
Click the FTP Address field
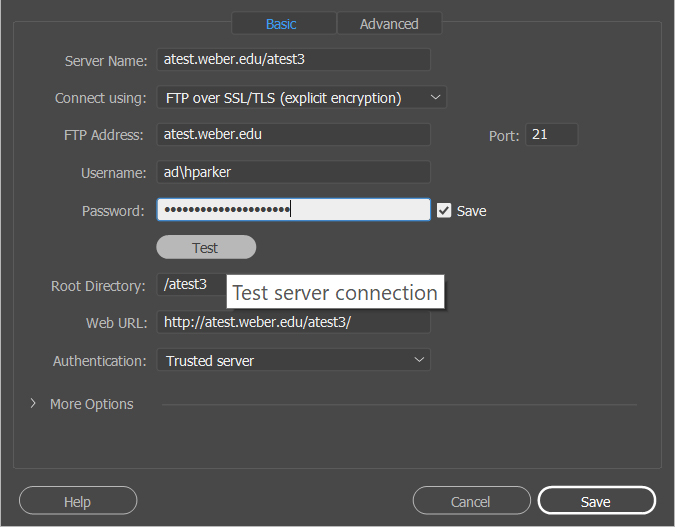point(293,135)
